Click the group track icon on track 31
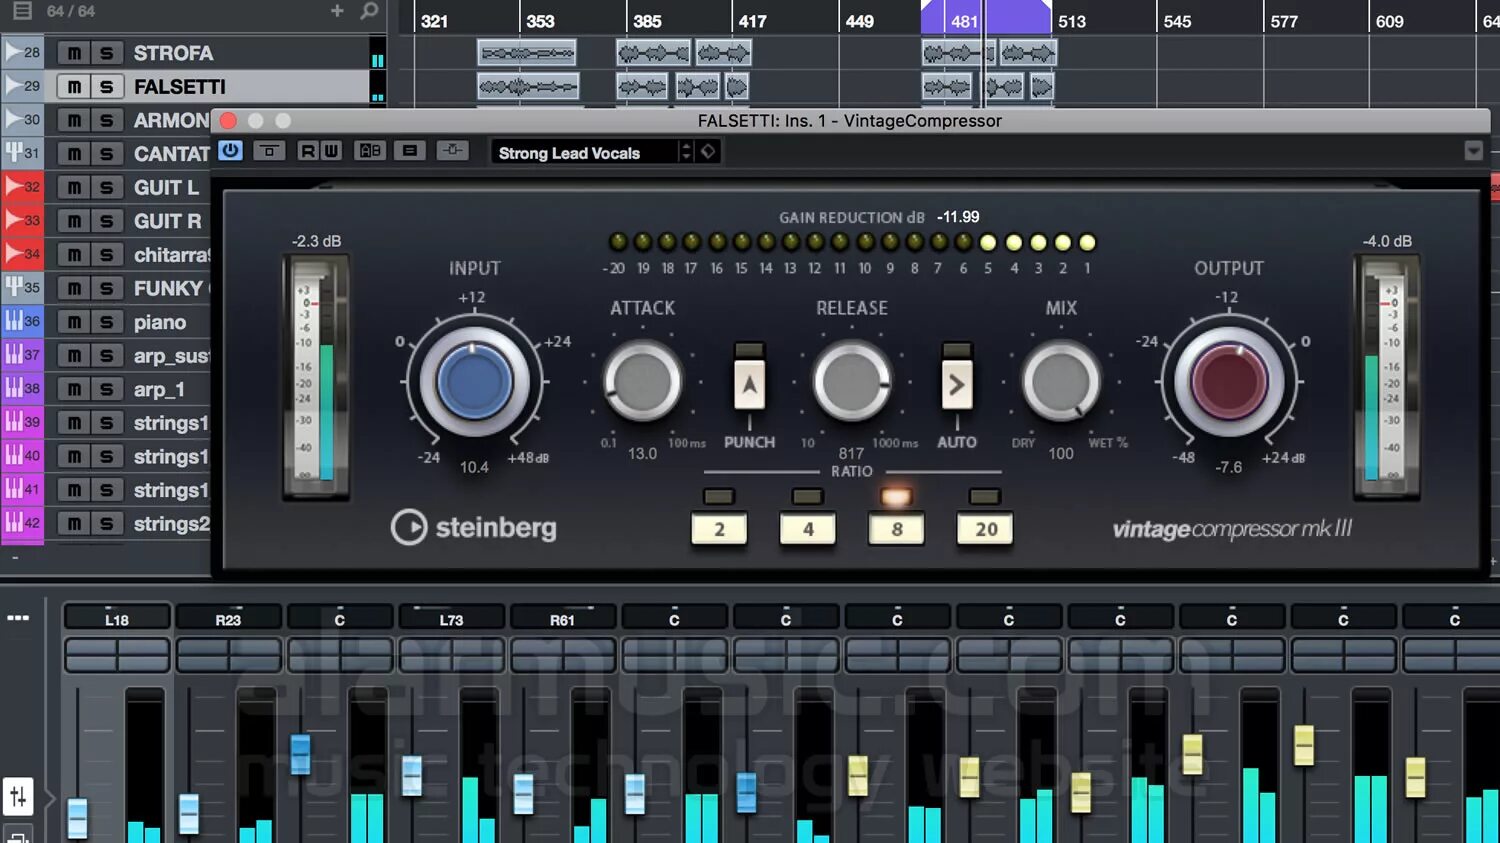This screenshot has height=843, width=1500. click(14, 153)
